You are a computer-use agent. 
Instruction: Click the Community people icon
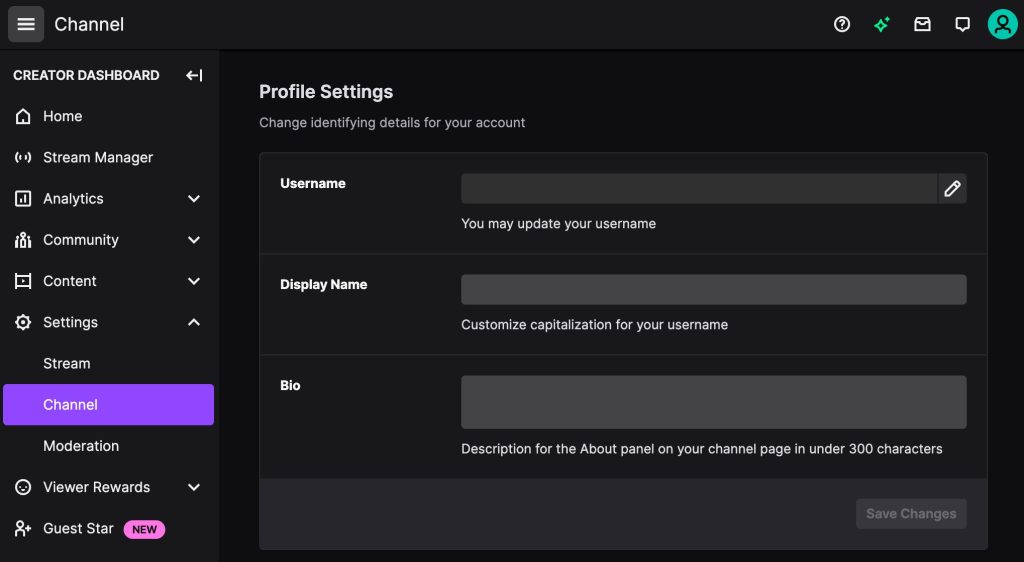(23, 240)
